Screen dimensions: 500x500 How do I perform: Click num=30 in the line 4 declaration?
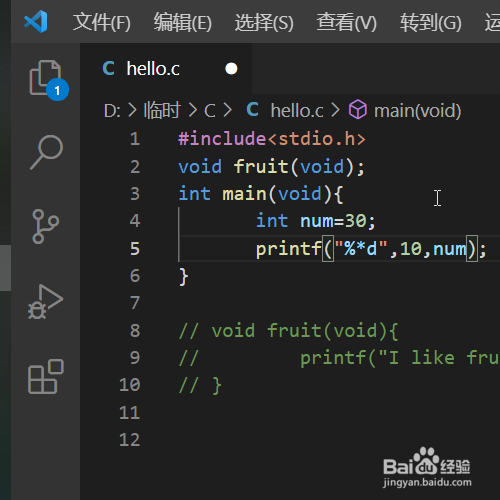[x=333, y=221]
